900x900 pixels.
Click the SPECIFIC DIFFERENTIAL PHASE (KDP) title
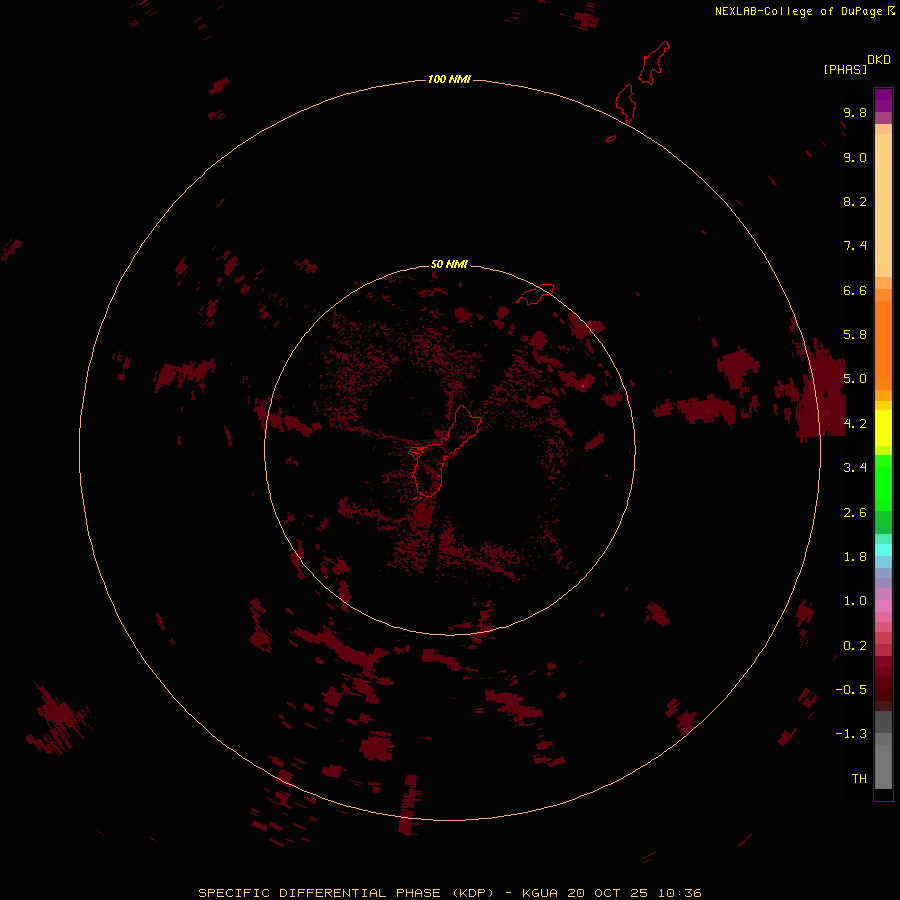[x=346, y=893]
